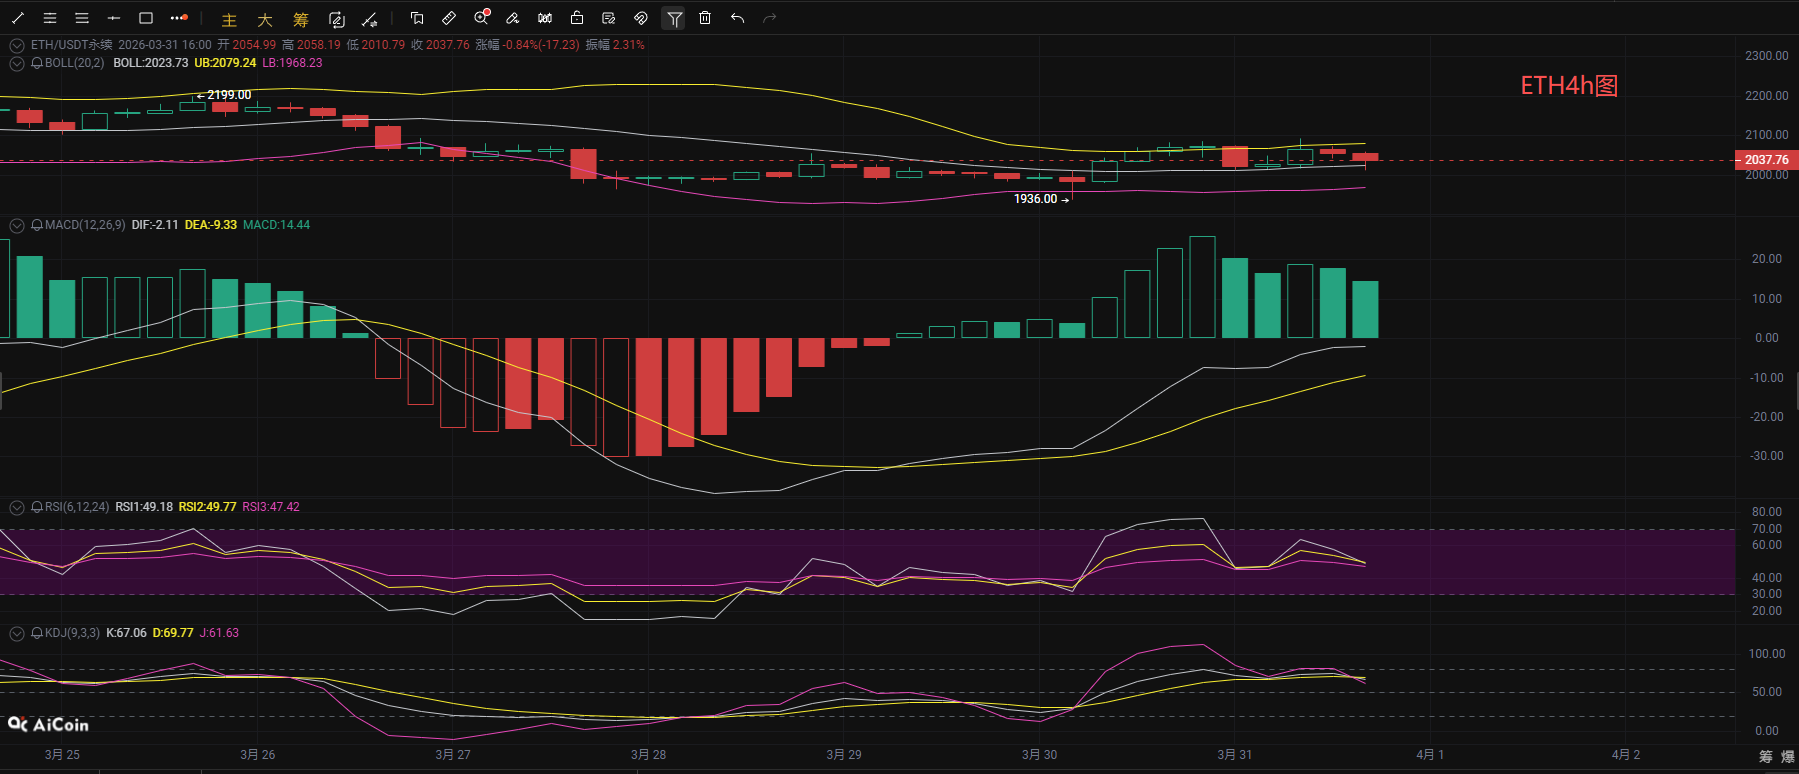Click the 筹 button at bottom right

(x=1766, y=757)
